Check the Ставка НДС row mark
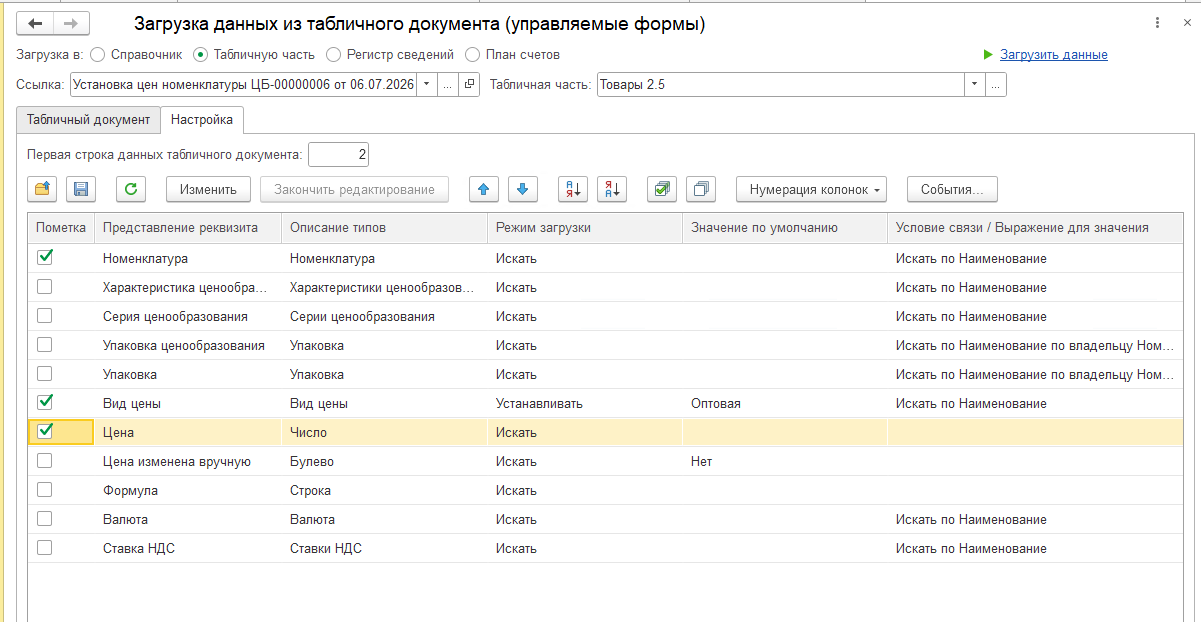This screenshot has width=1201, height=622. (x=45, y=548)
